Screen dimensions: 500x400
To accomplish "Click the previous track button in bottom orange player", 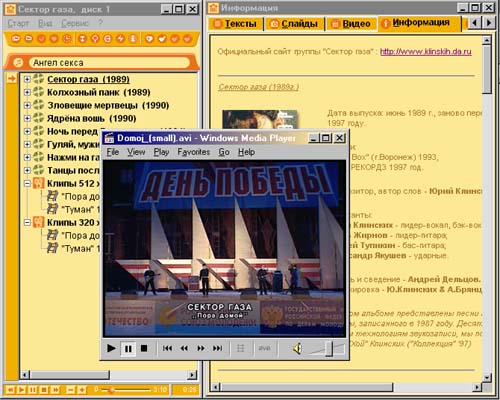I will tap(10, 389).
